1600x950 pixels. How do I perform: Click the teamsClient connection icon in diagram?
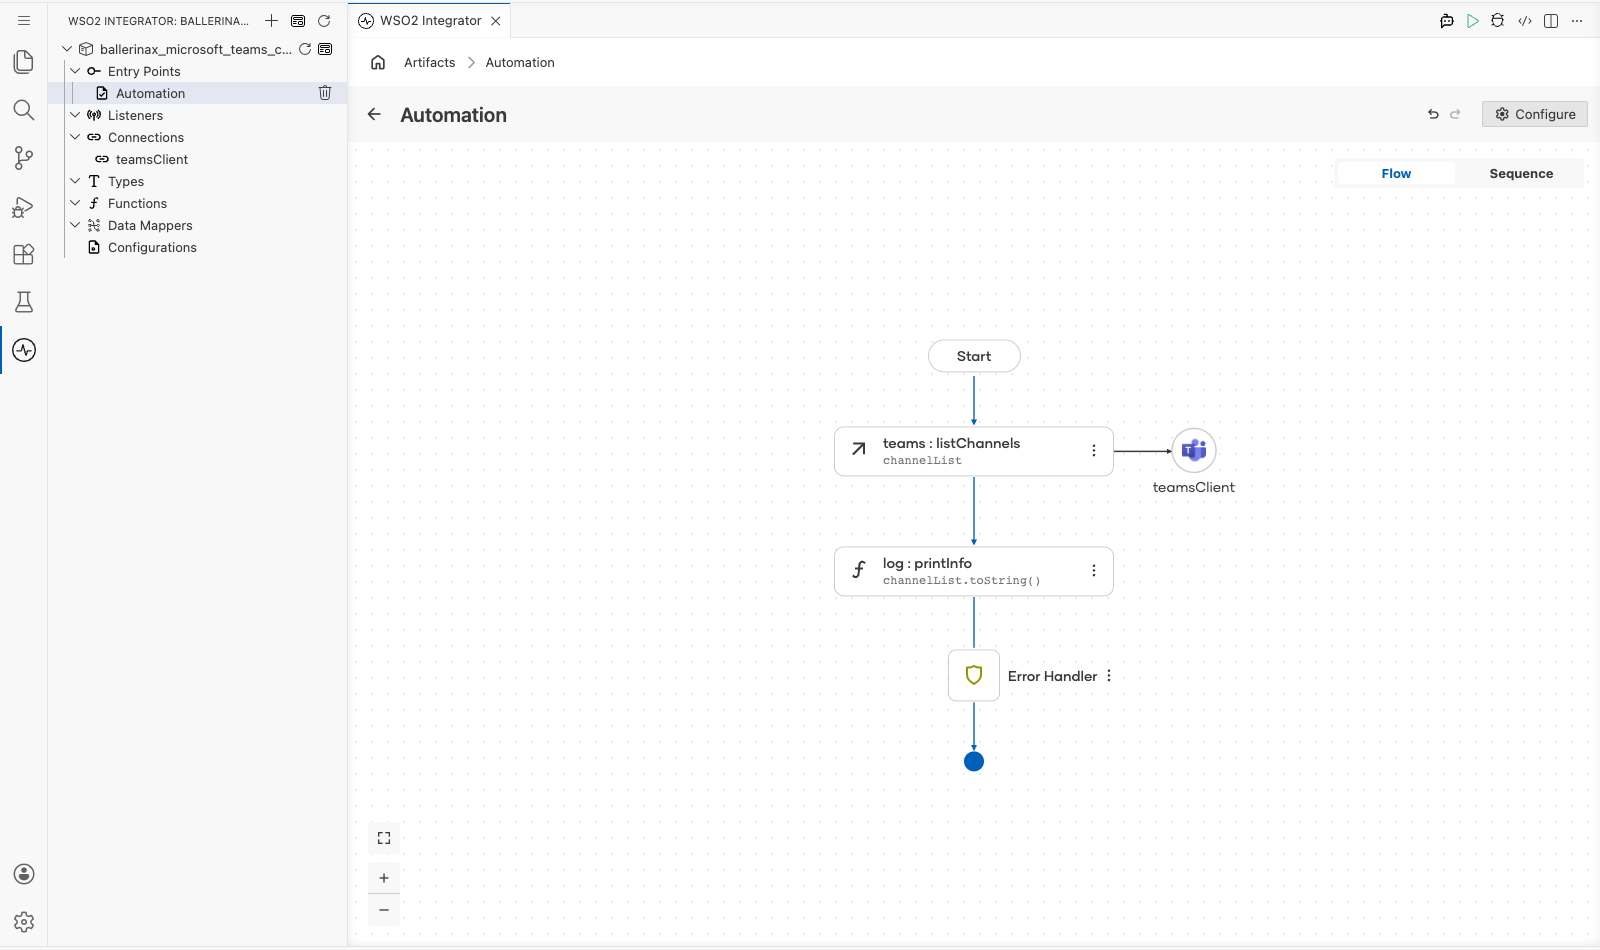tap(1194, 451)
